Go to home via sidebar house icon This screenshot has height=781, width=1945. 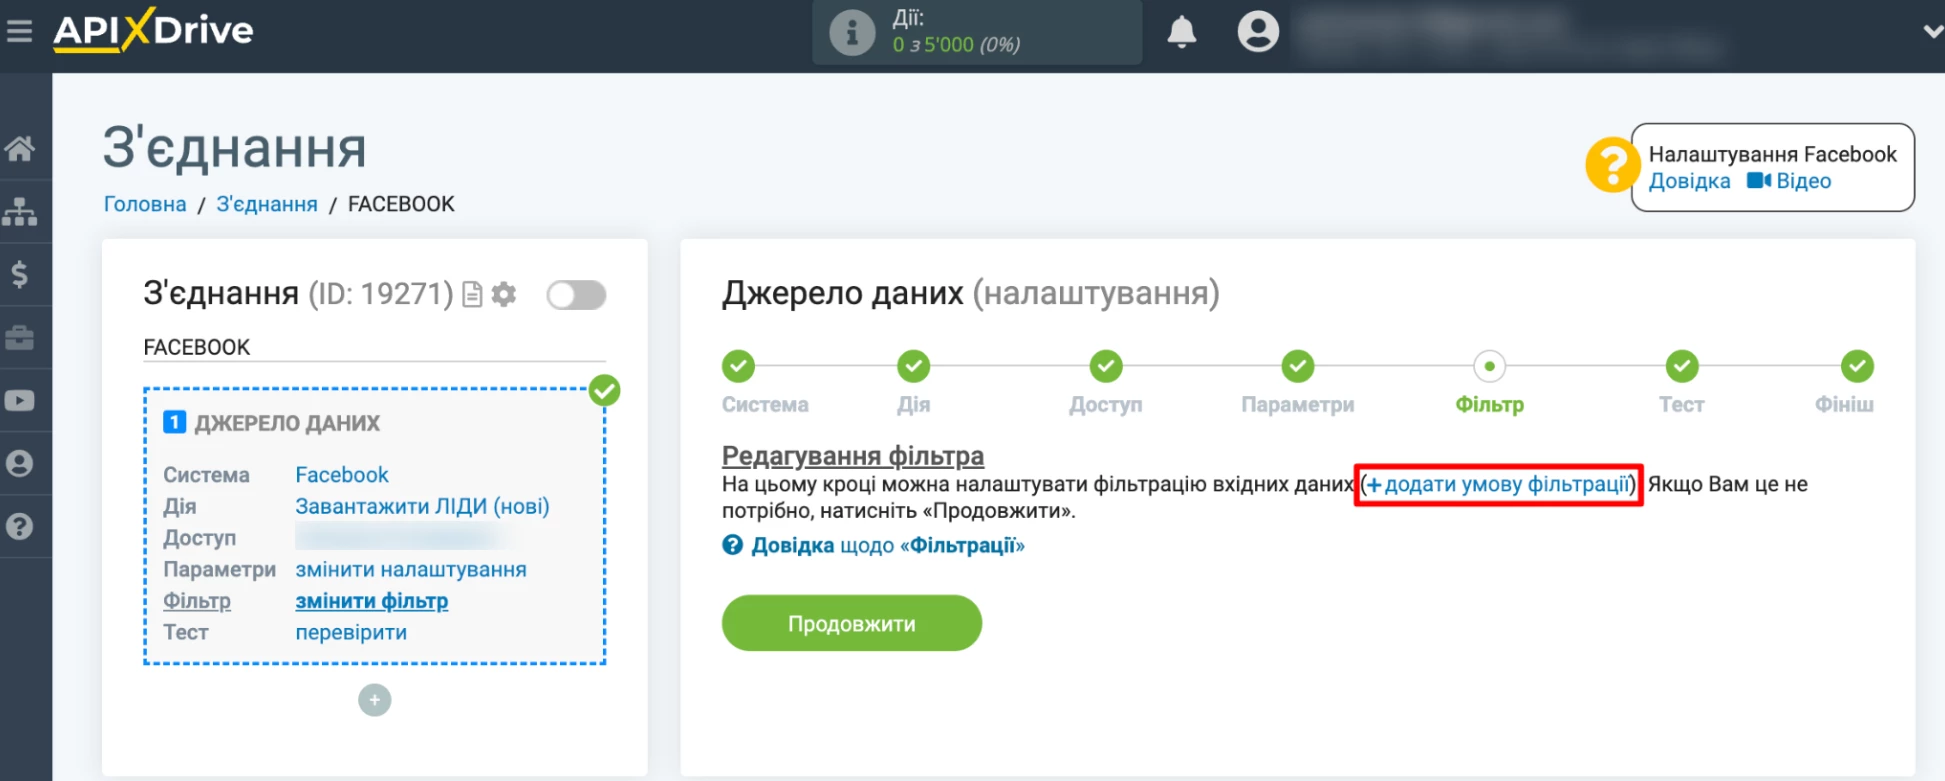pyautogui.click(x=20, y=149)
